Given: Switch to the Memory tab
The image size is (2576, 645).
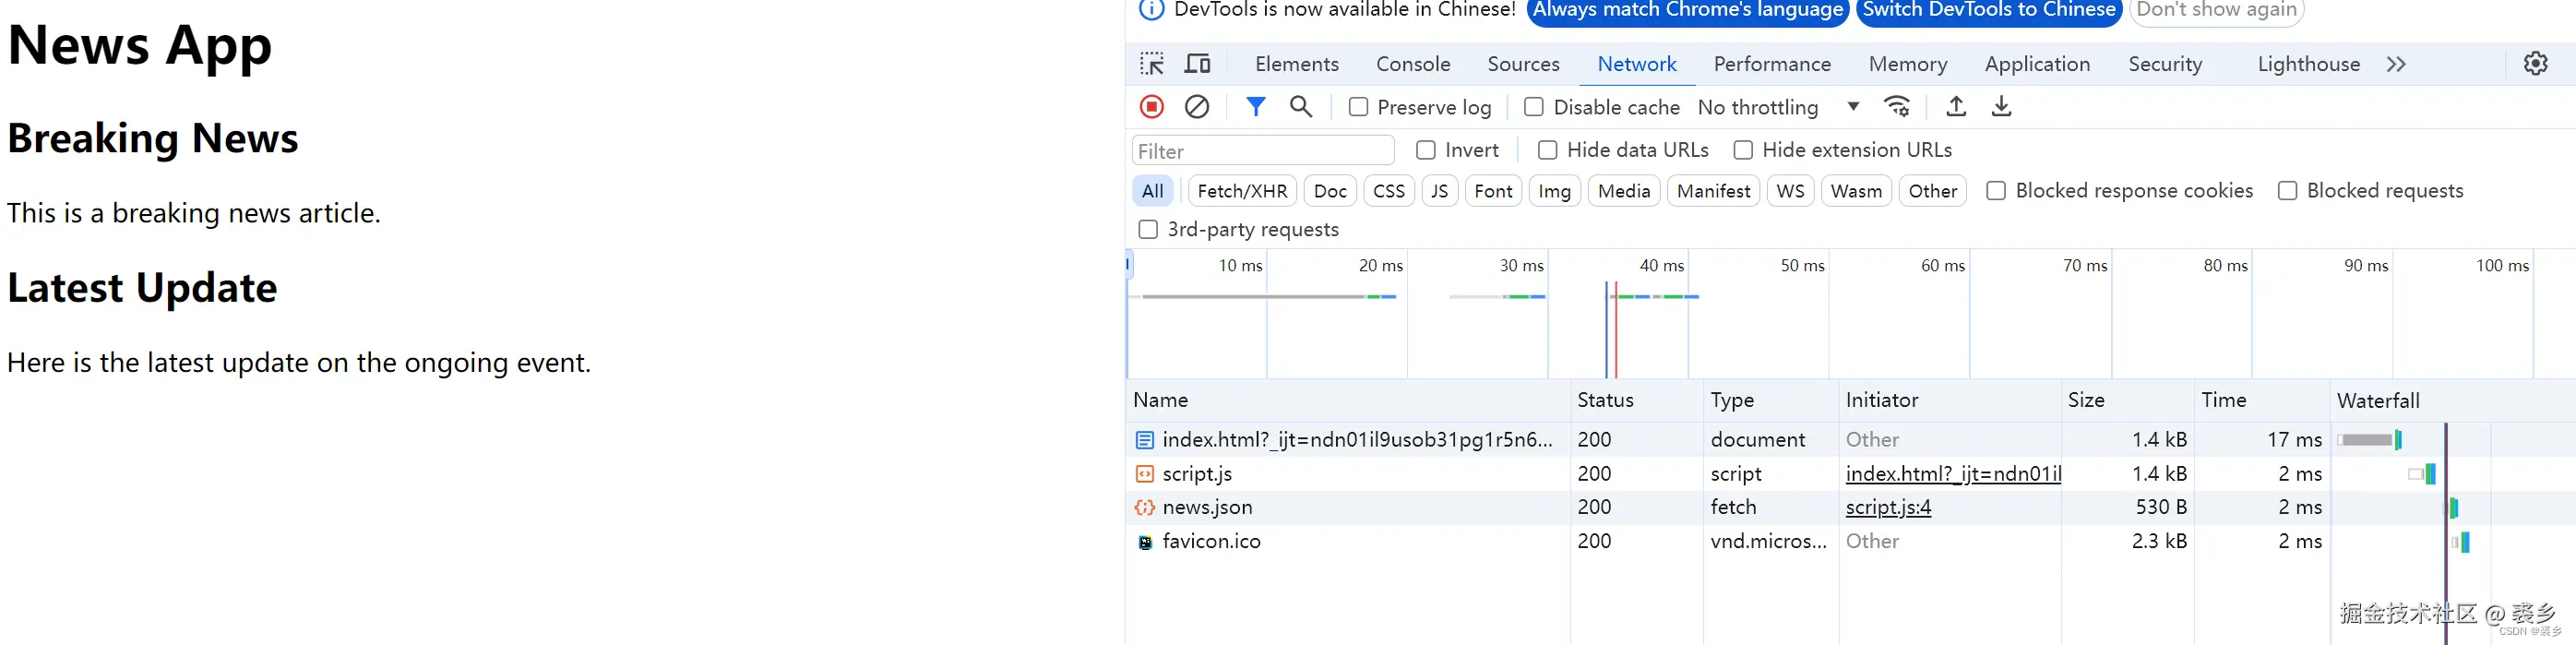Looking at the screenshot, I should pos(1908,64).
